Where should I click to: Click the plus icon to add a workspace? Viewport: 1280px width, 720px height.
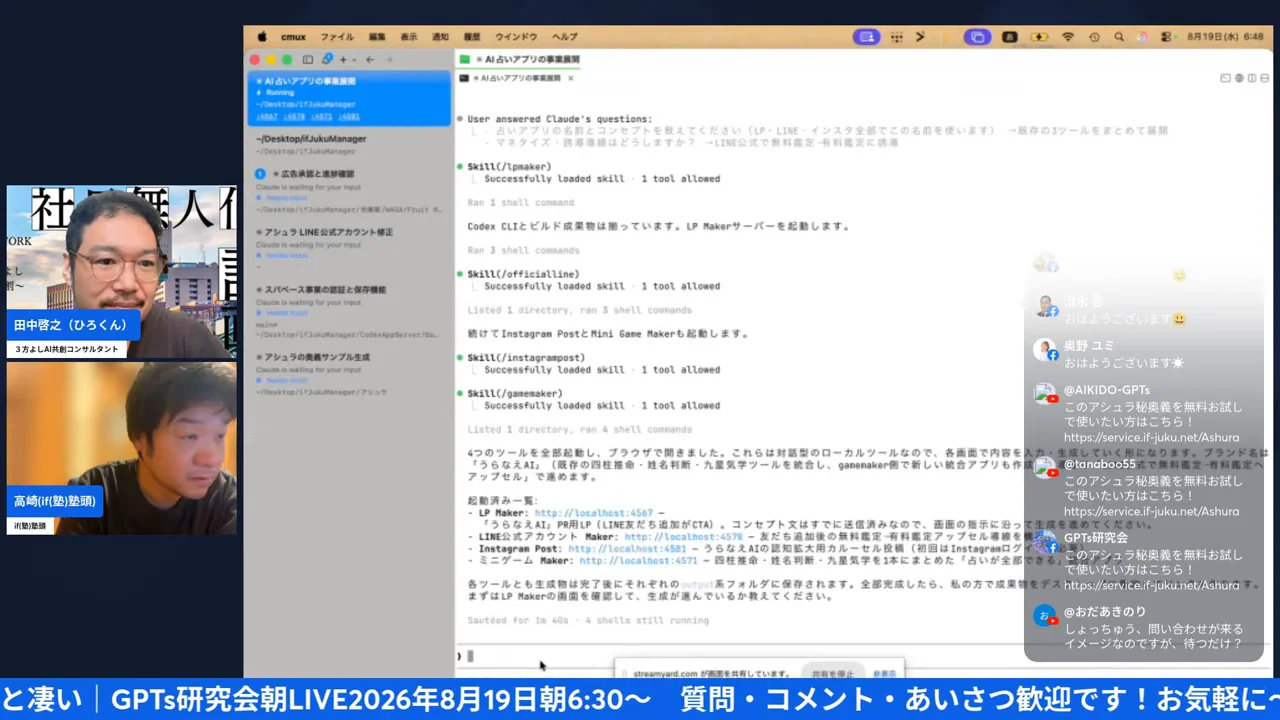tap(342, 60)
